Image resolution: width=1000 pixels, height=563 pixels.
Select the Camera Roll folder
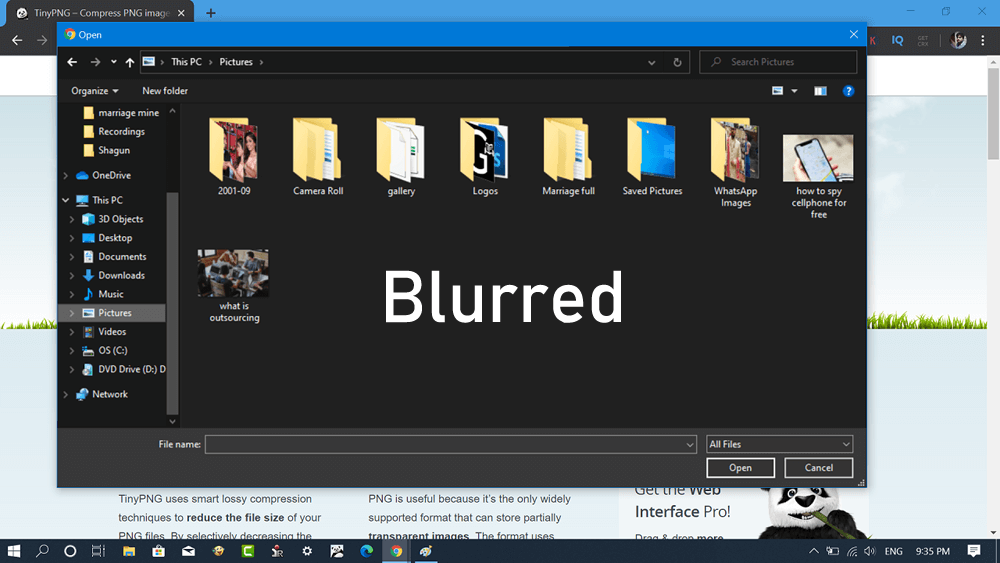(318, 157)
